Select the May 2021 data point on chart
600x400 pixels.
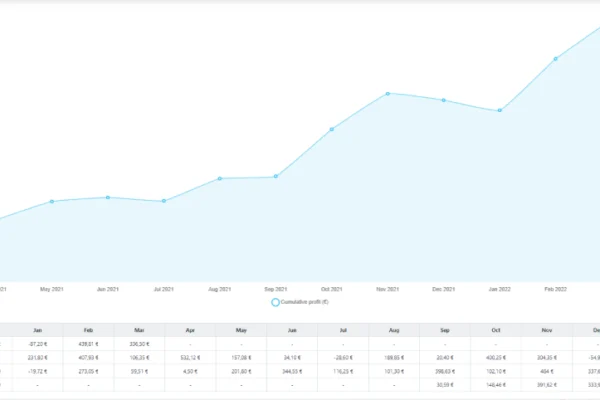pos(52,202)
